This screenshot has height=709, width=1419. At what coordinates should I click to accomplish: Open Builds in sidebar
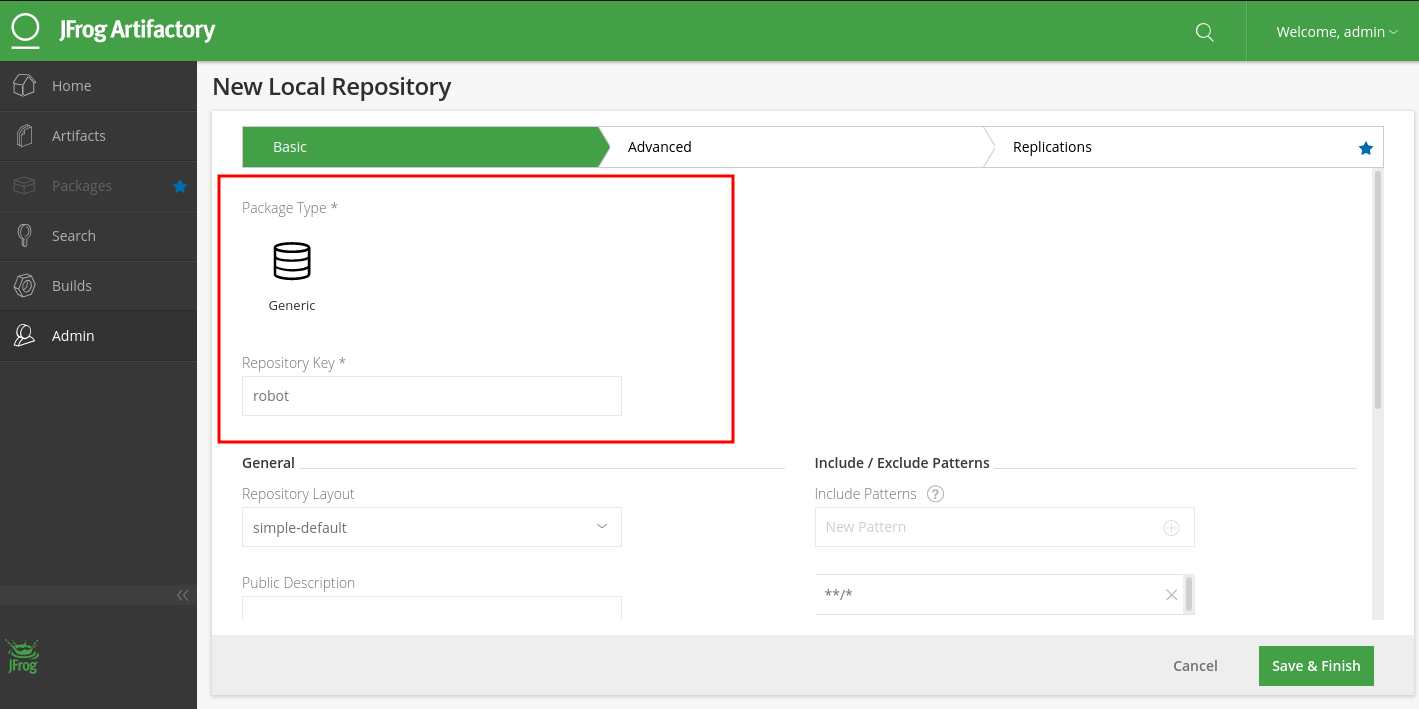[x=98, y=286]
